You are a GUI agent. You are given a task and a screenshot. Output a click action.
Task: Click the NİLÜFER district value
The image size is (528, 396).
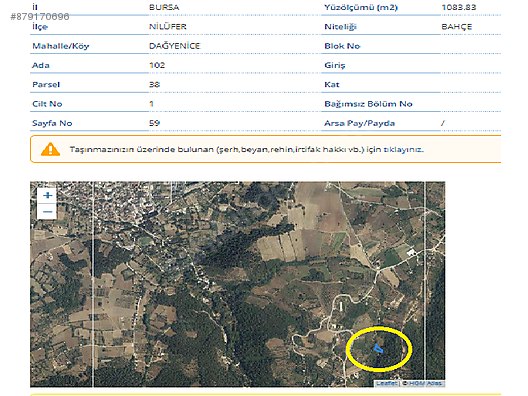pyautogui.click(x=168, y=27)
